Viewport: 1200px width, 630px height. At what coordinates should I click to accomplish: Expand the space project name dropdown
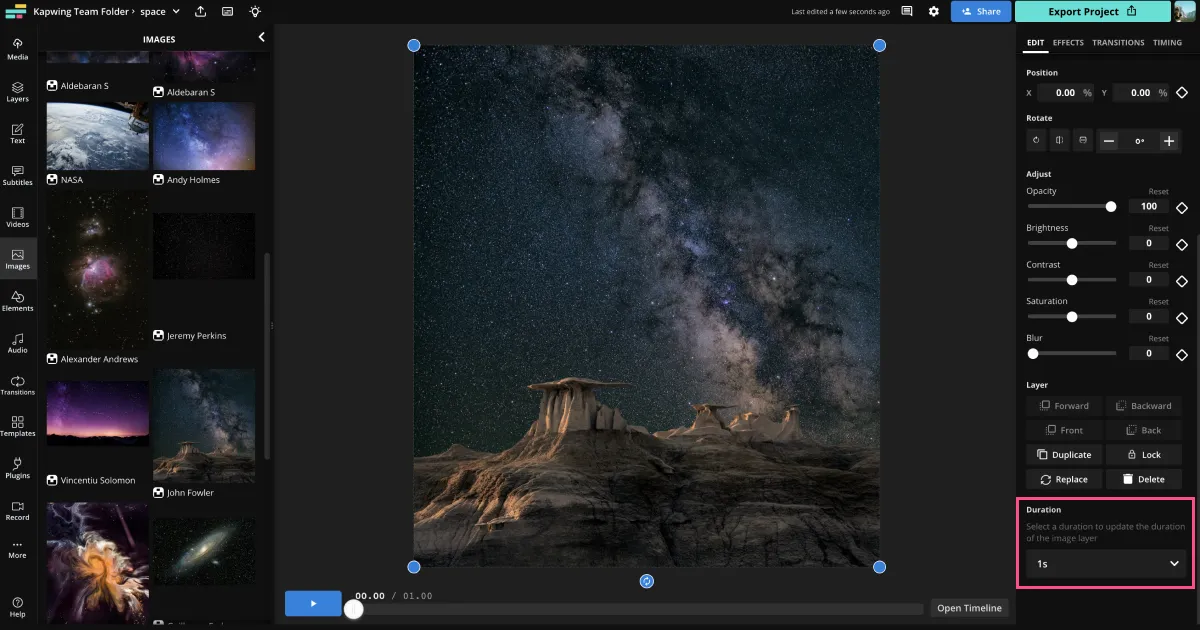[176, 11]
